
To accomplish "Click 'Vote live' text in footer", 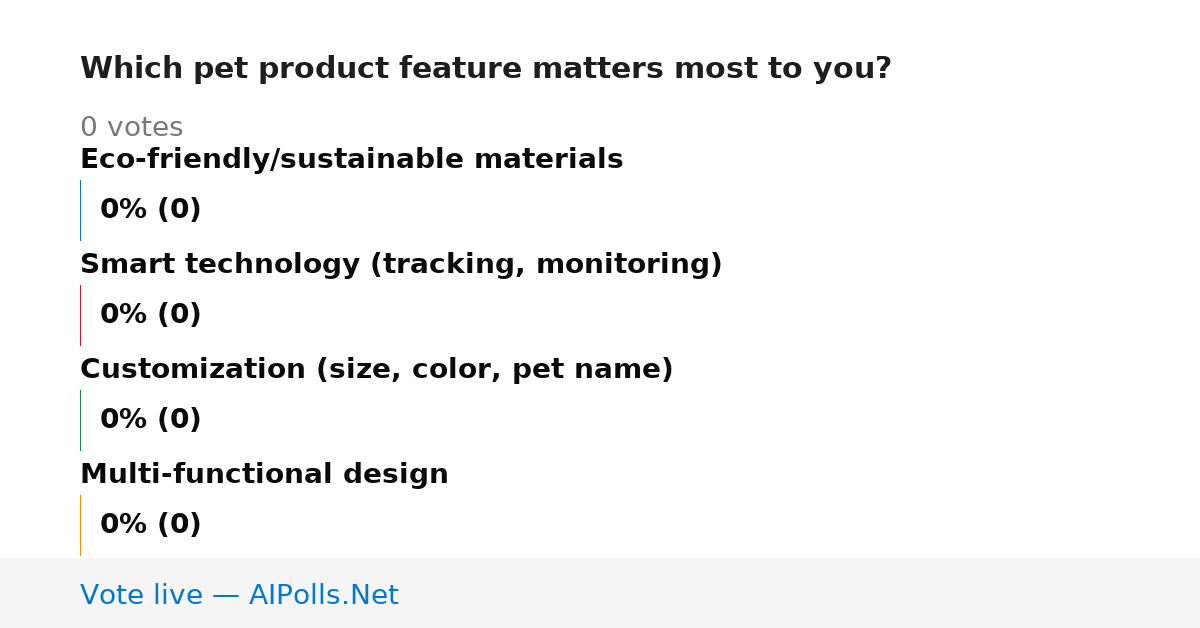I will click(x=141, y=595).
